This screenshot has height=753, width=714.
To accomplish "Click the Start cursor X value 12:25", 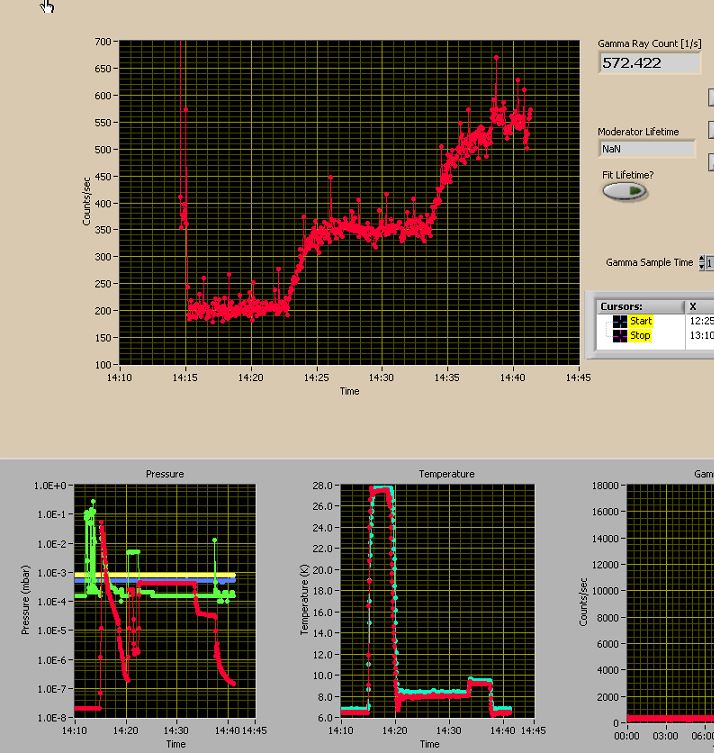I will [x=701, y=321].
